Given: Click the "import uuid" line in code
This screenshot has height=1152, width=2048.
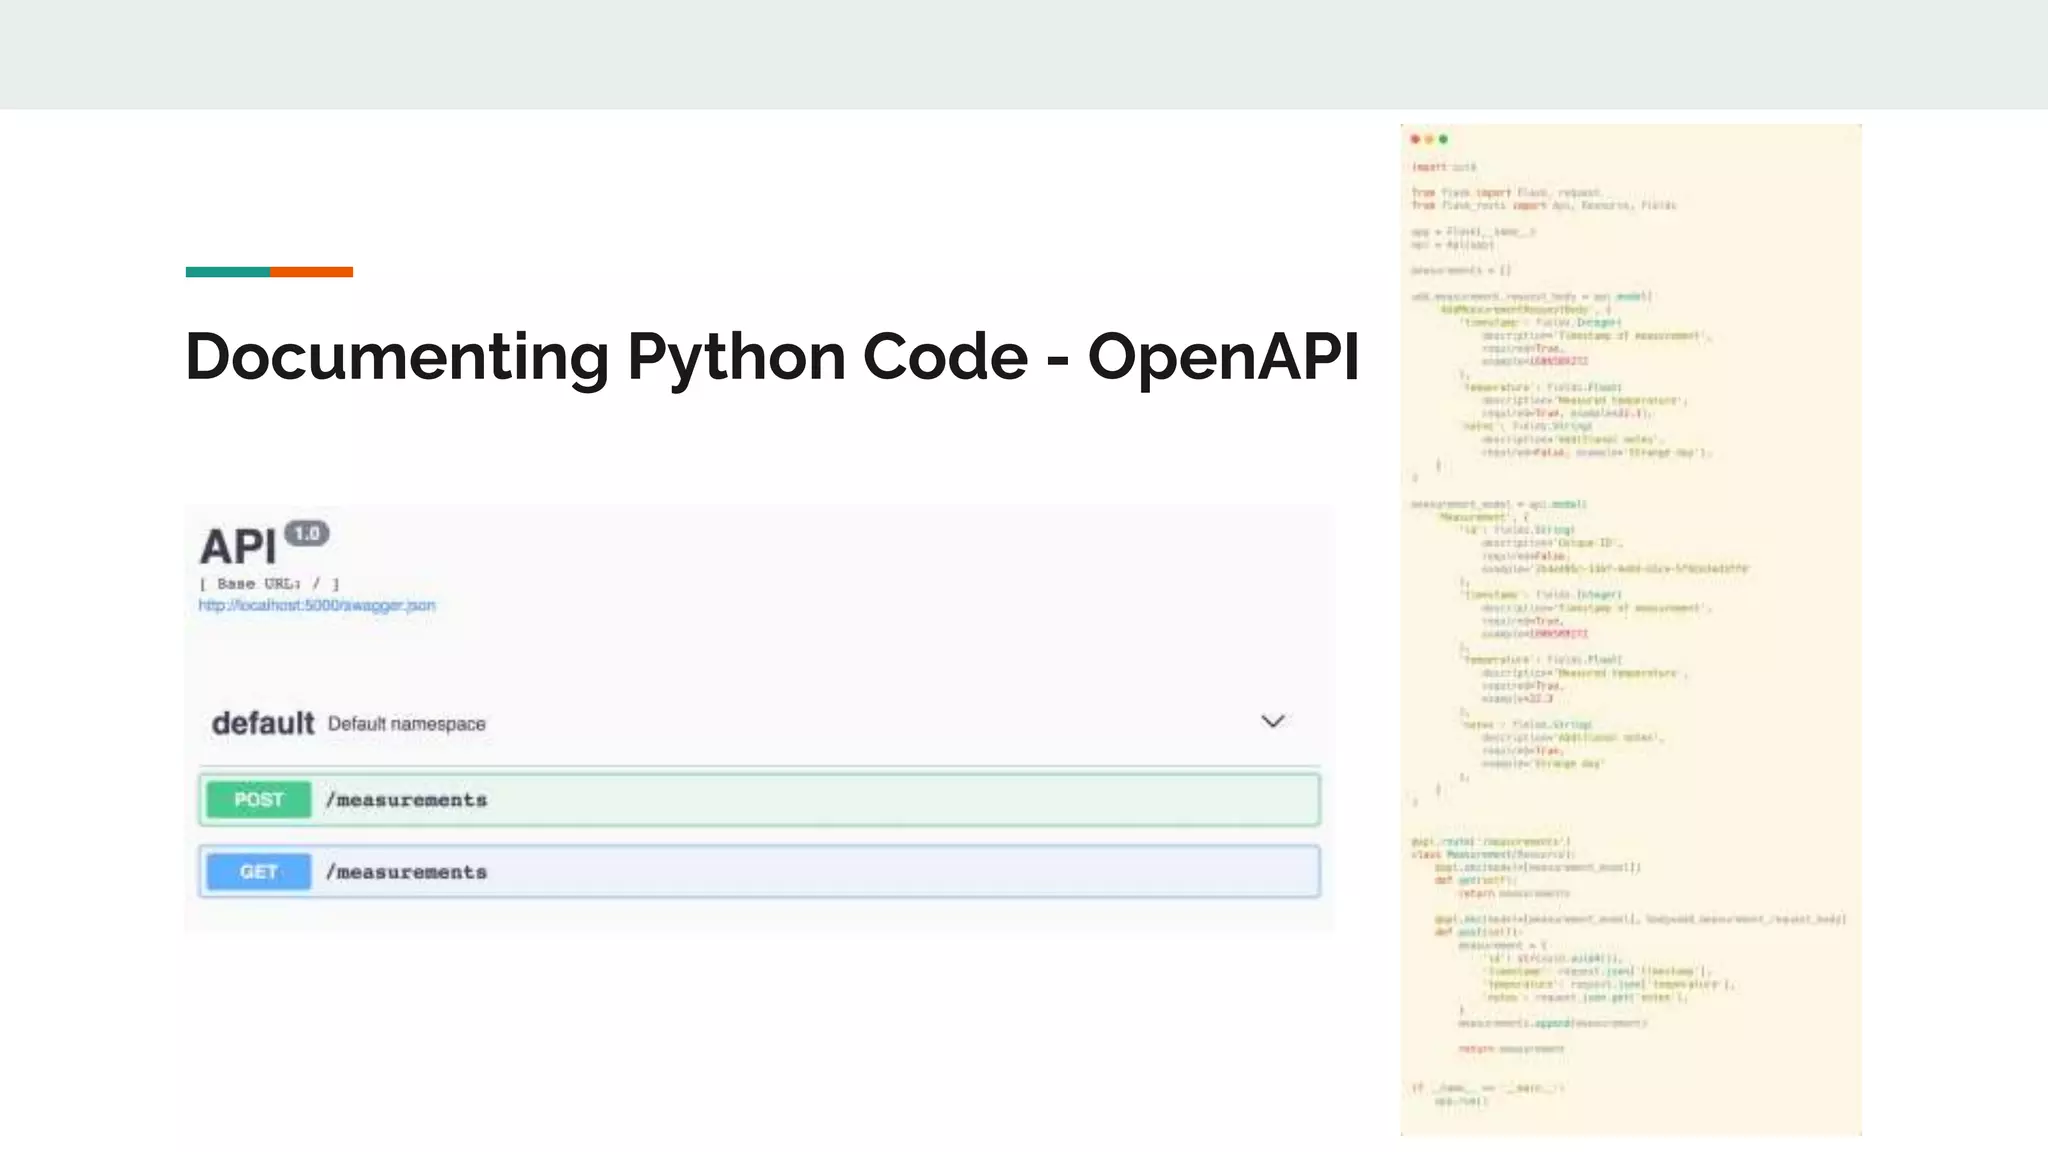Looking at the screenshot, I should point(1443,167).
